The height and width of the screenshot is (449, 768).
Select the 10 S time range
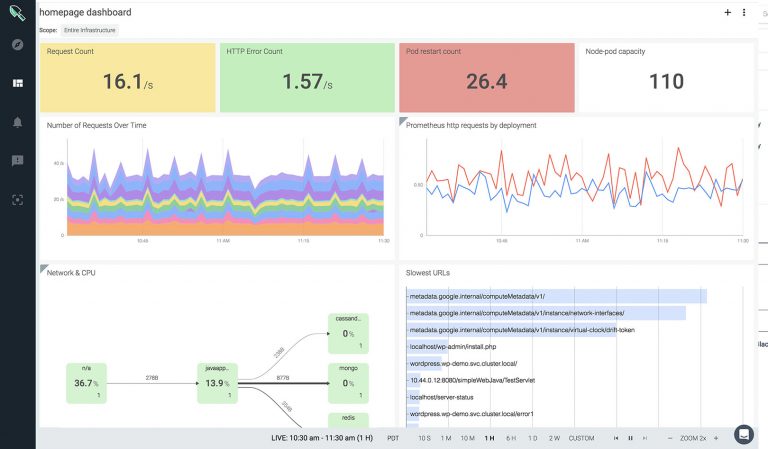tap(424, 439)
